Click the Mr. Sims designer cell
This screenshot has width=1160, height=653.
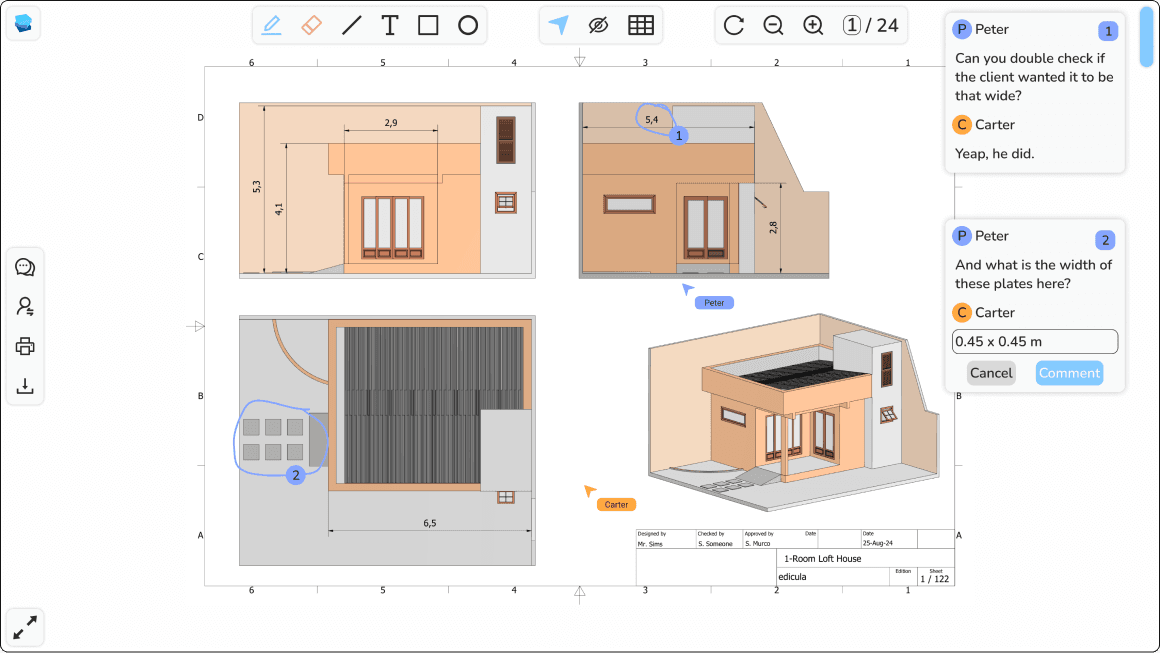(650, 544)
